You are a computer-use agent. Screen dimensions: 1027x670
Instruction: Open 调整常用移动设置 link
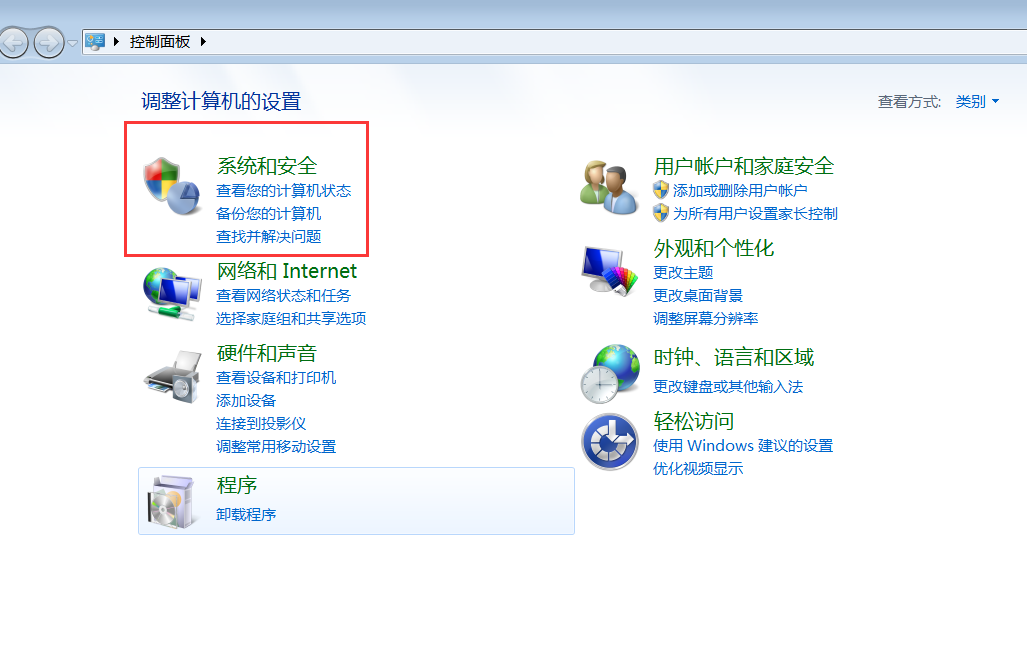[x=276, y=446]
